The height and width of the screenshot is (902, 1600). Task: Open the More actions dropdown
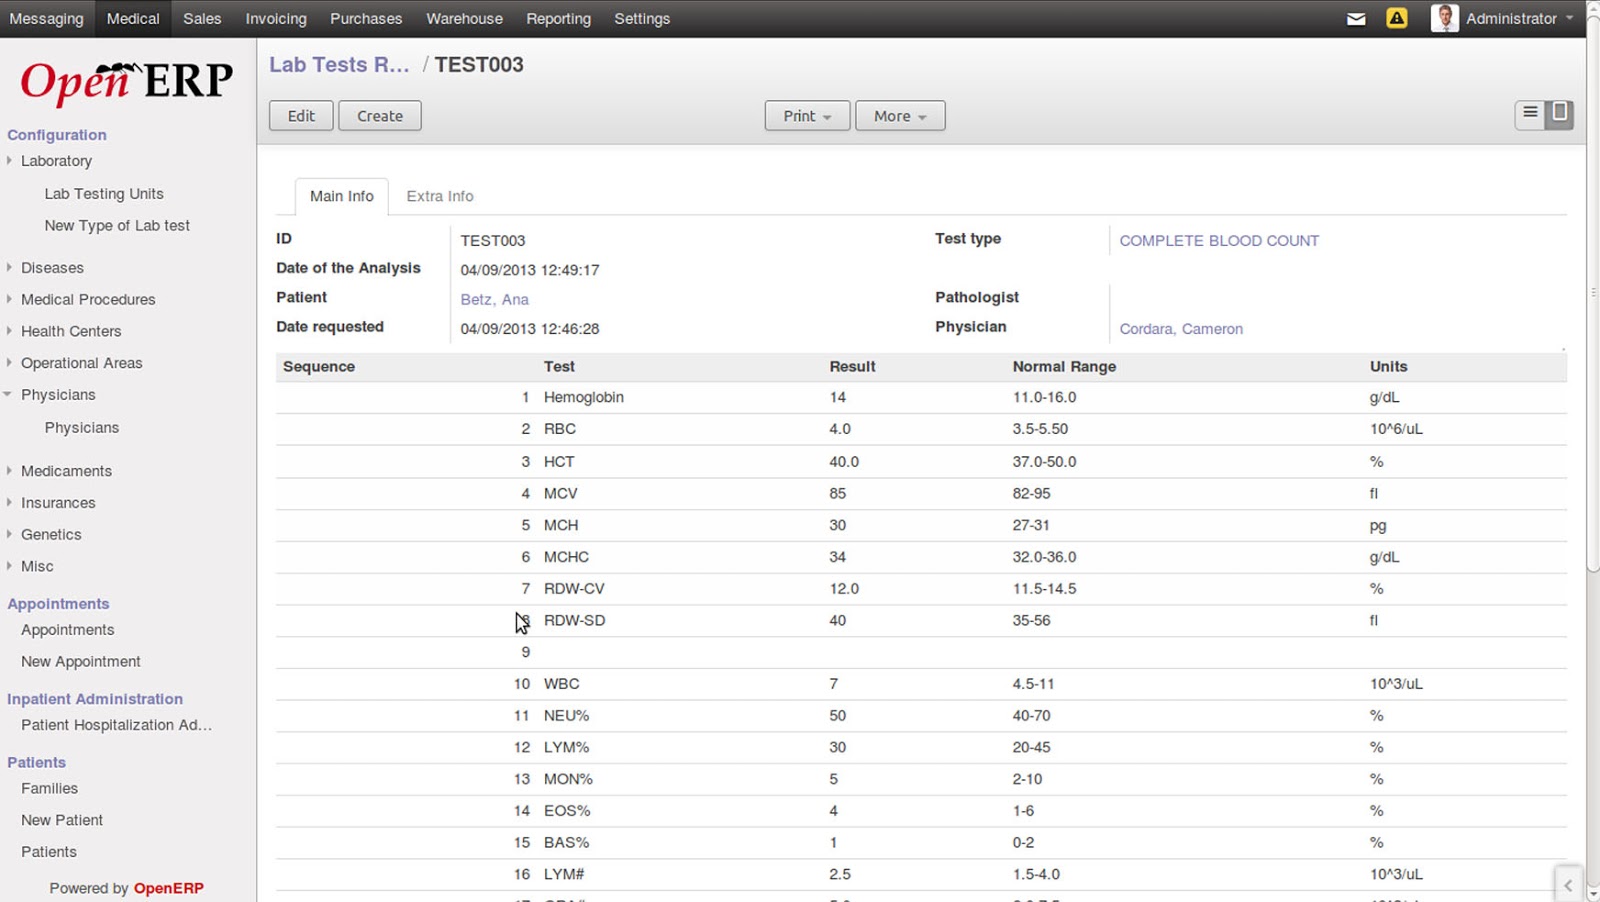(x=899, y=116)
